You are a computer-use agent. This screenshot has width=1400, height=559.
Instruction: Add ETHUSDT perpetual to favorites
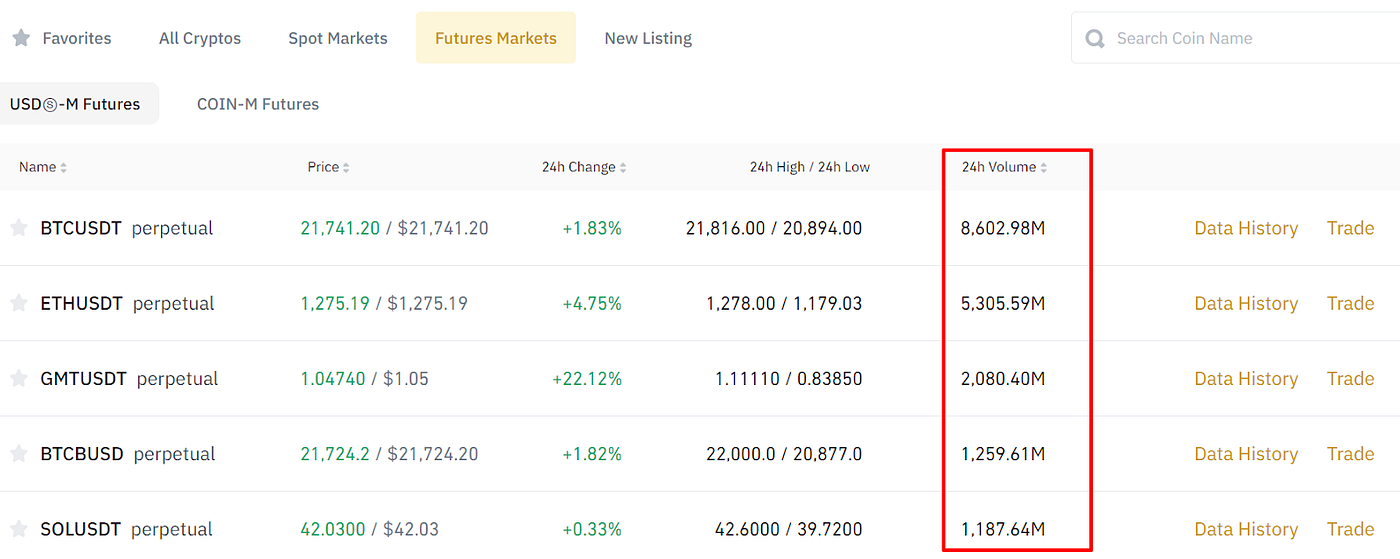(18, 303)
